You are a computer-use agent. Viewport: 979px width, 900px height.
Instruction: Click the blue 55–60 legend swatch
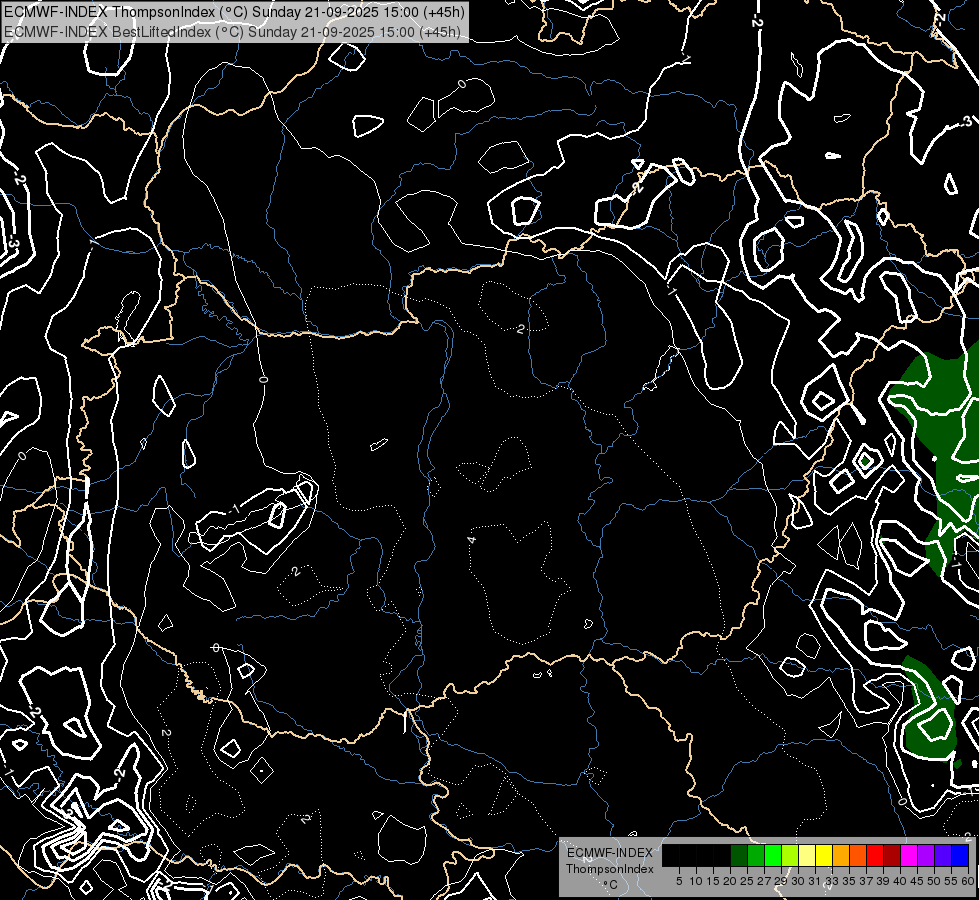960,855
